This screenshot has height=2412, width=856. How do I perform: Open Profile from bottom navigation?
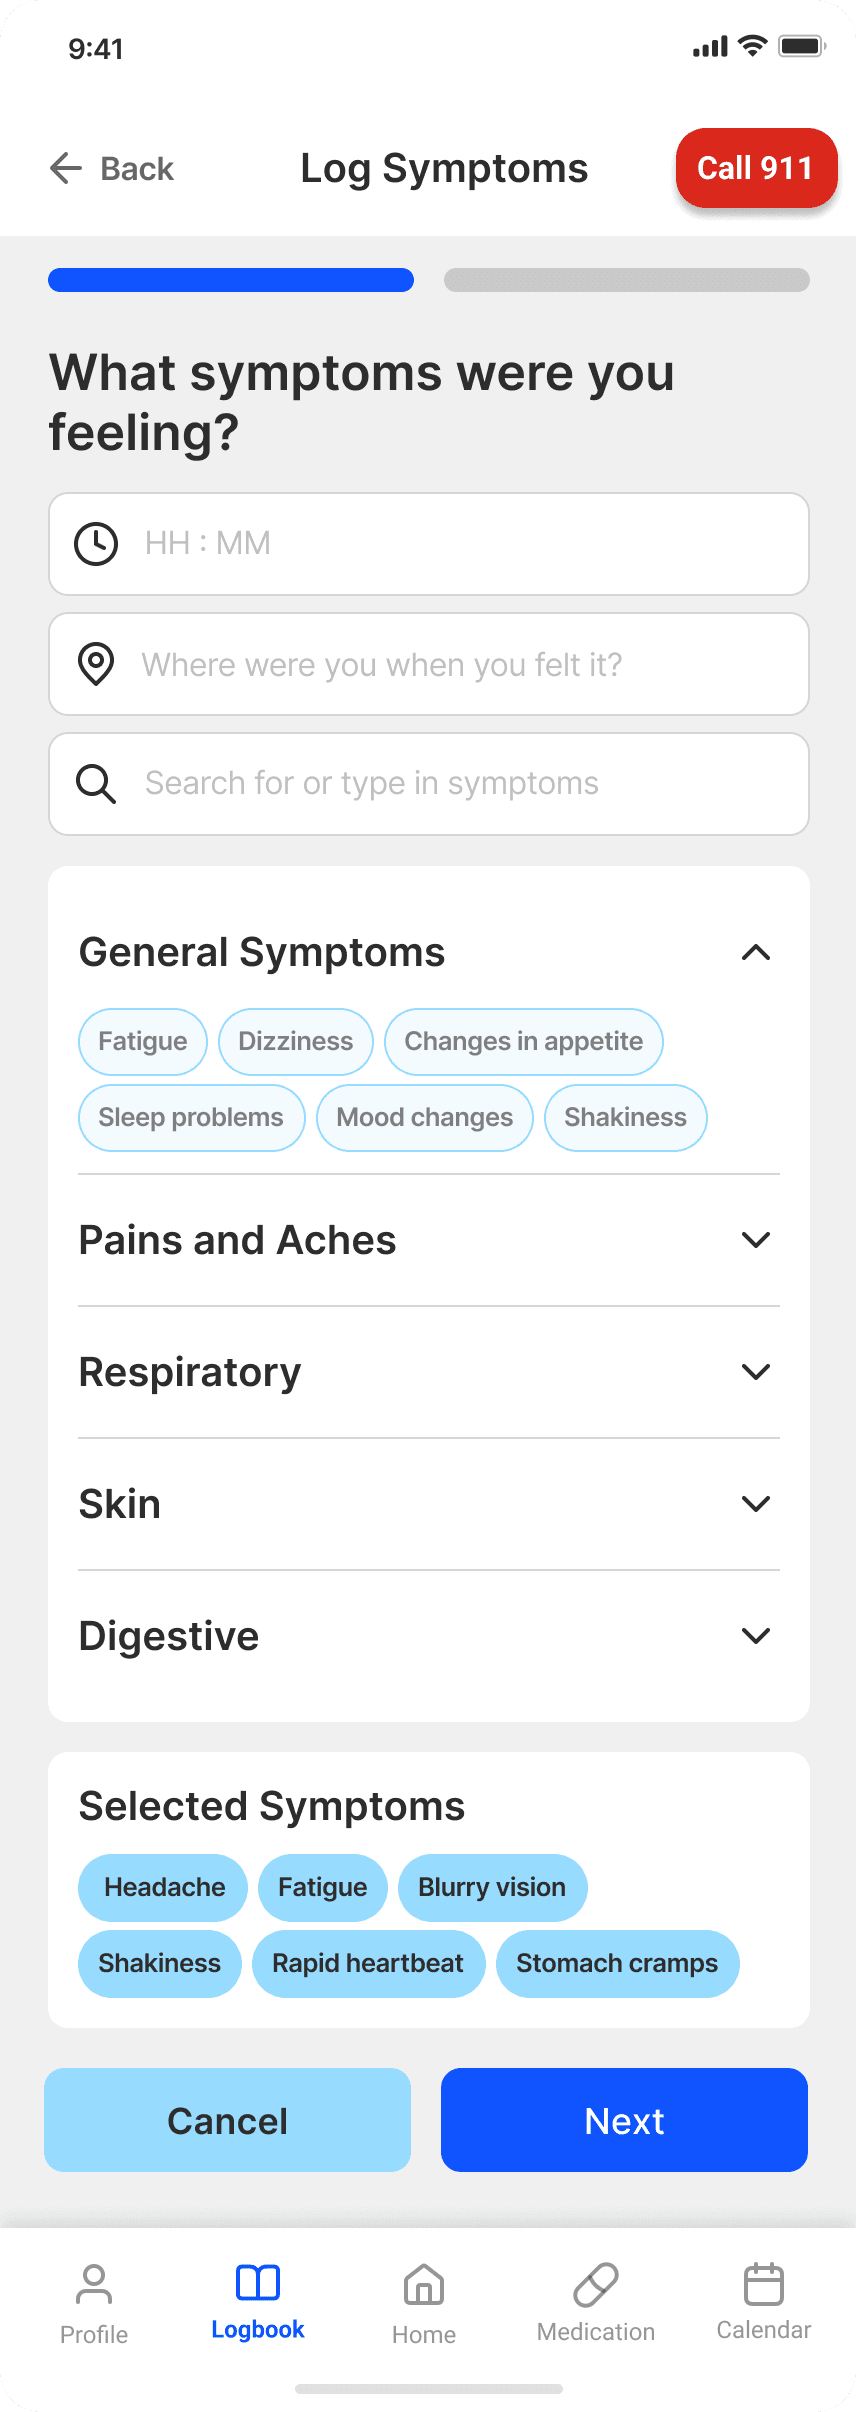click(x=94, y=2304)
